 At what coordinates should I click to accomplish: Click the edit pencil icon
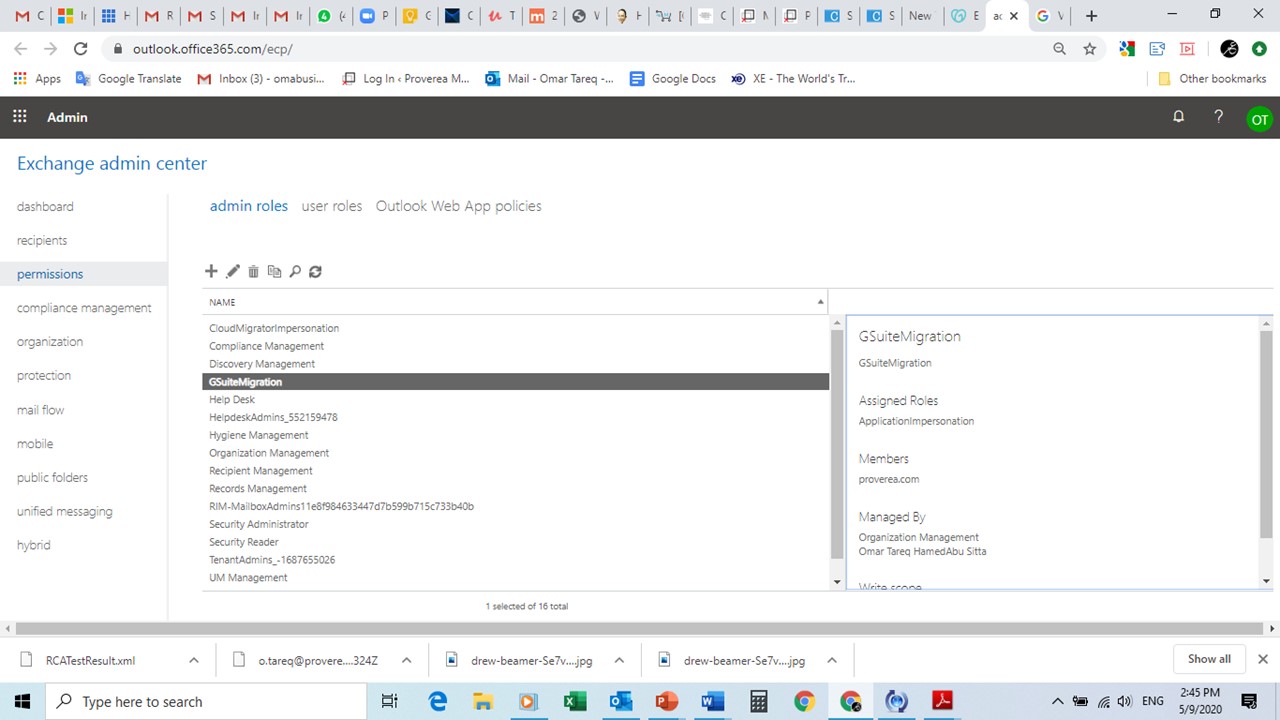pos(233,271)
